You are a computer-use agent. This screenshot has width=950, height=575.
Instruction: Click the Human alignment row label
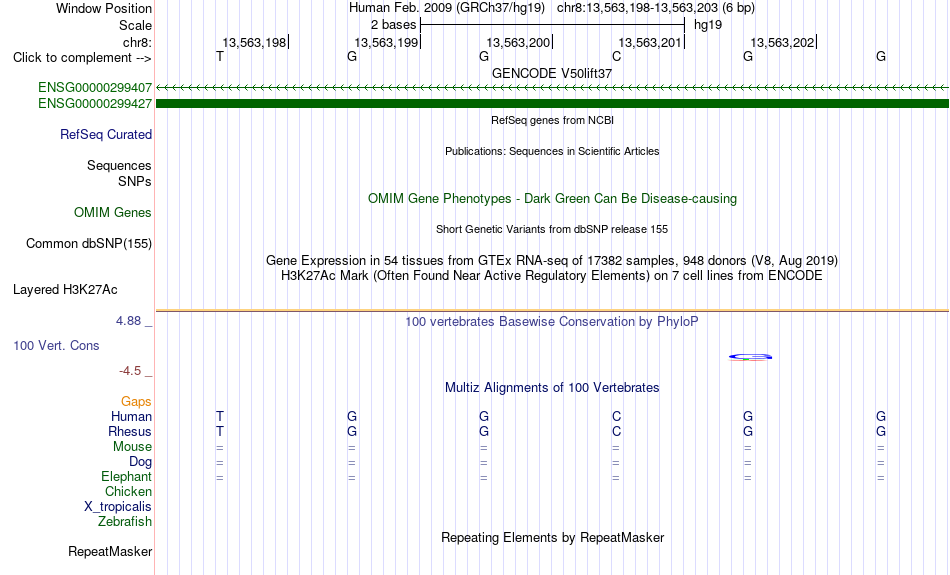click(x=131, y=416)
